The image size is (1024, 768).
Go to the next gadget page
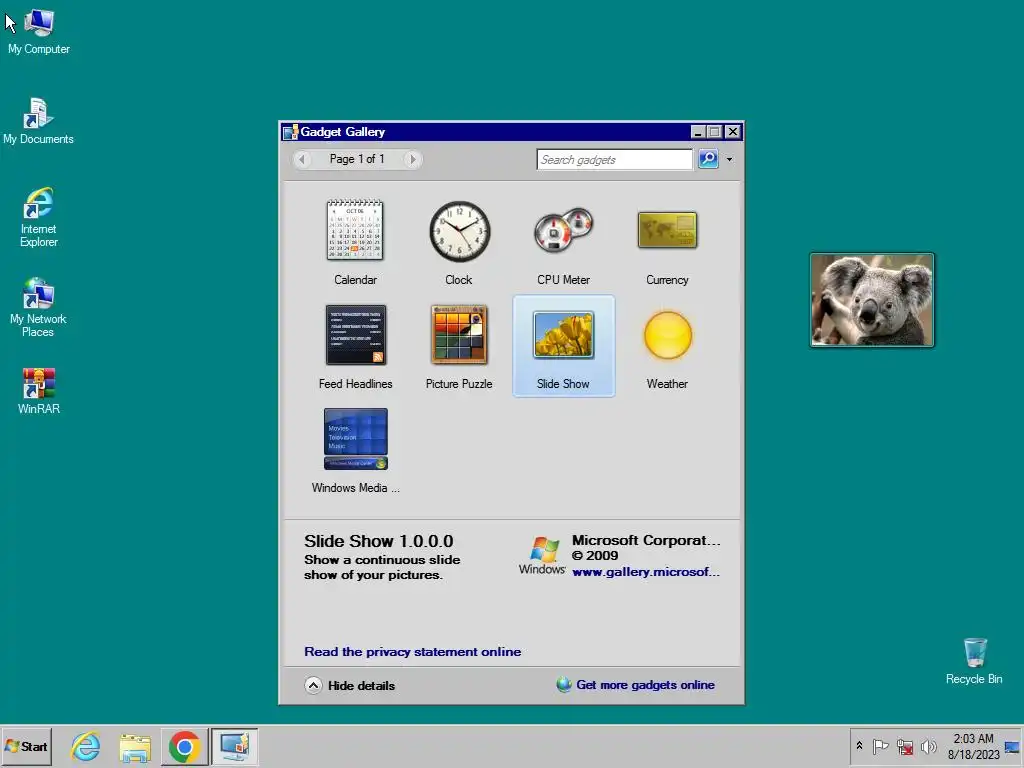click(x=412, y=159)
